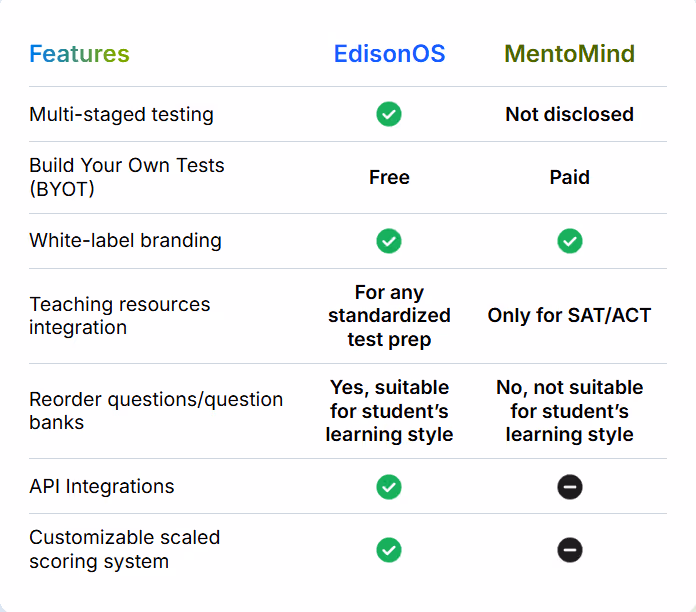The image size is (696, 612).
Task: Click the Multi-staged testing feature label
Action: click(121, 115)
